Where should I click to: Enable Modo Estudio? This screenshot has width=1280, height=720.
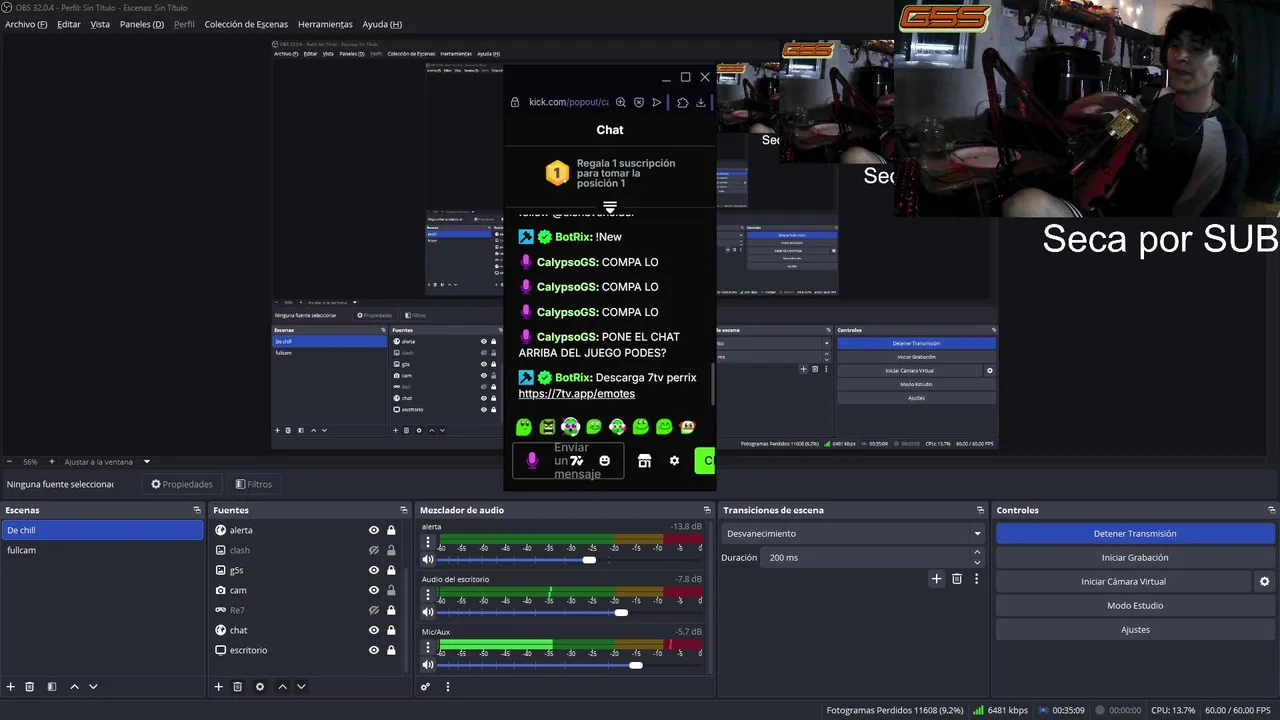coord(1135,605)
